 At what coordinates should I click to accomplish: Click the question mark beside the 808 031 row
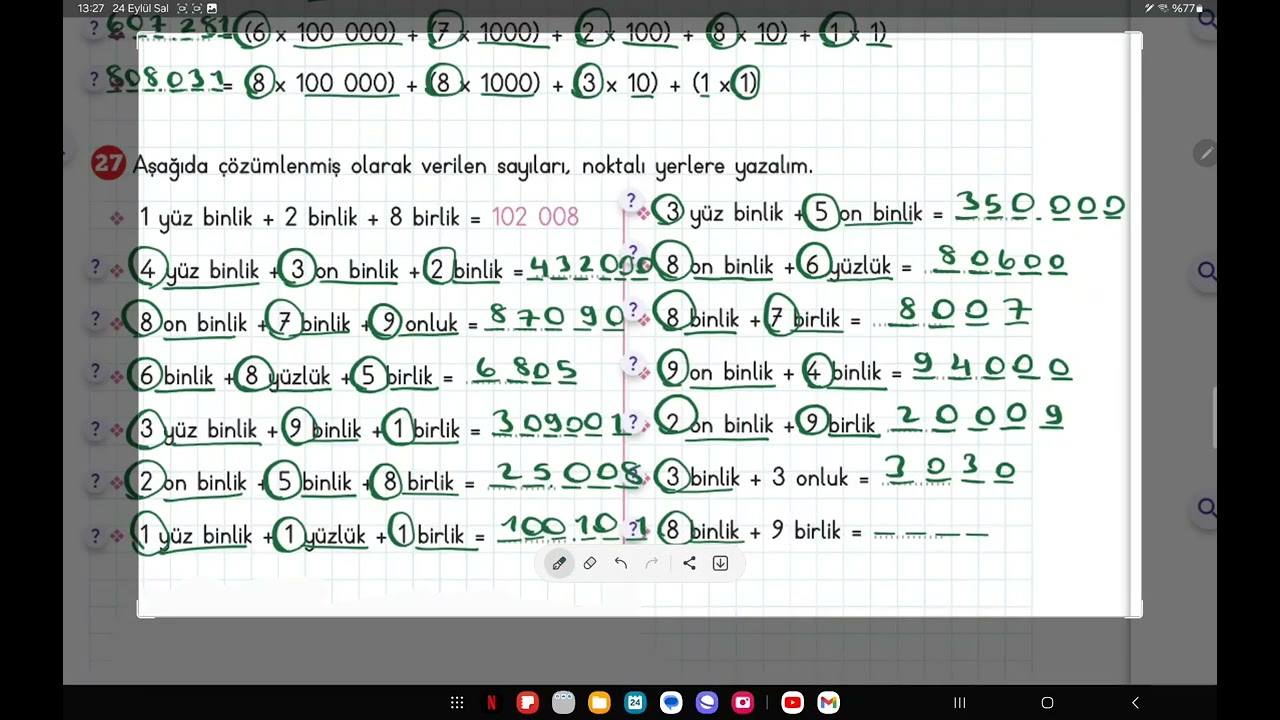click(95, 79)
